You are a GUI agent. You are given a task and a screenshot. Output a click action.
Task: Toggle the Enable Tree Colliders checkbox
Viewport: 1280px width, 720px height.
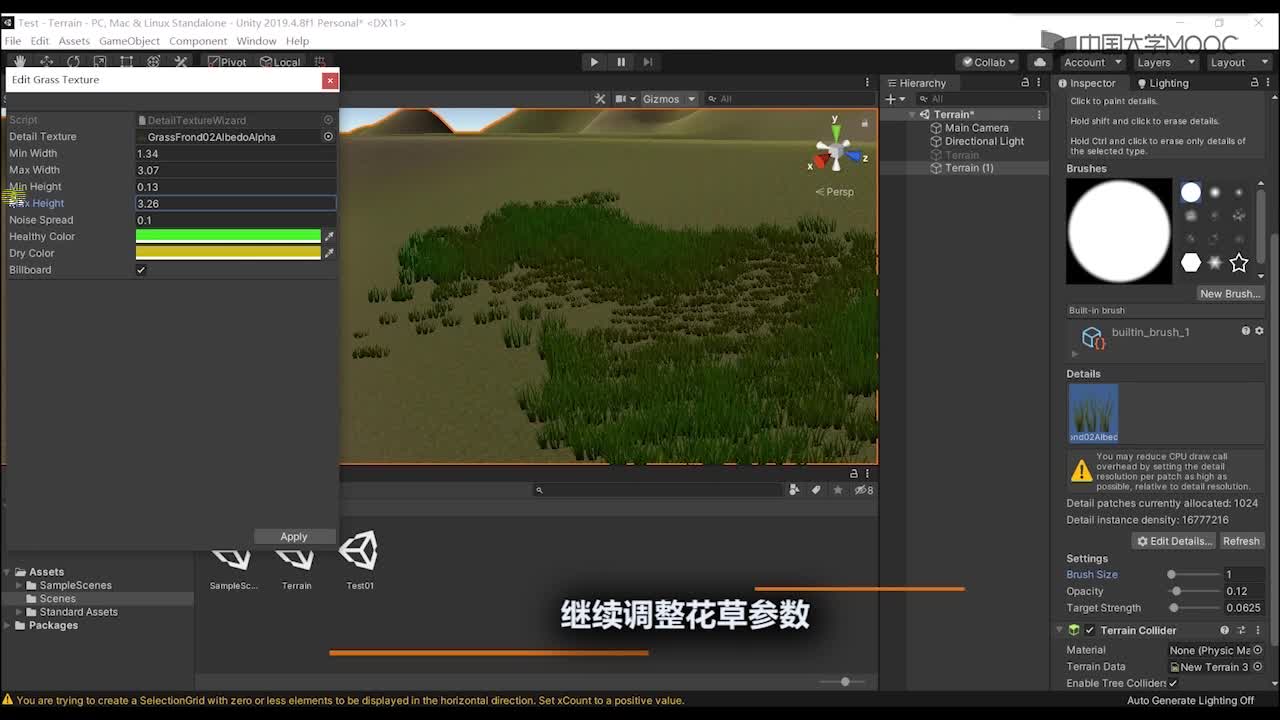[x=1173, y=683]
